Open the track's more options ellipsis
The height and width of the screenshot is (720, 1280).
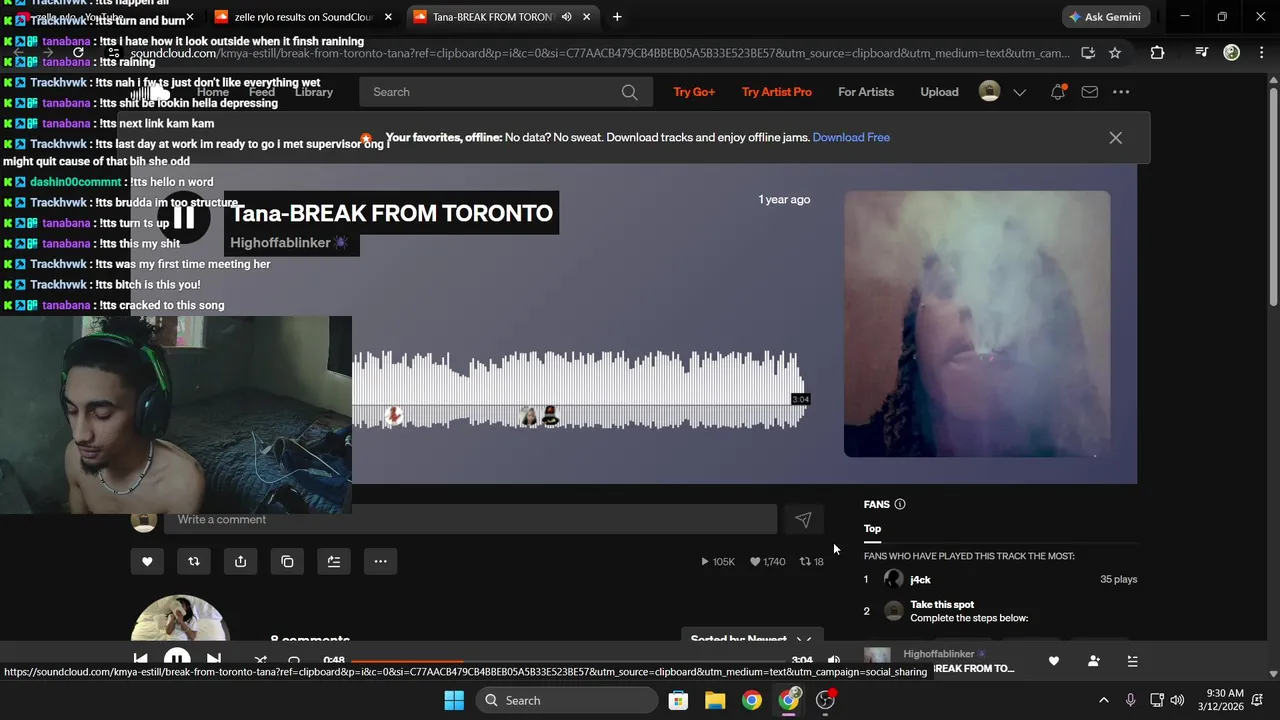tap(380, 562)
